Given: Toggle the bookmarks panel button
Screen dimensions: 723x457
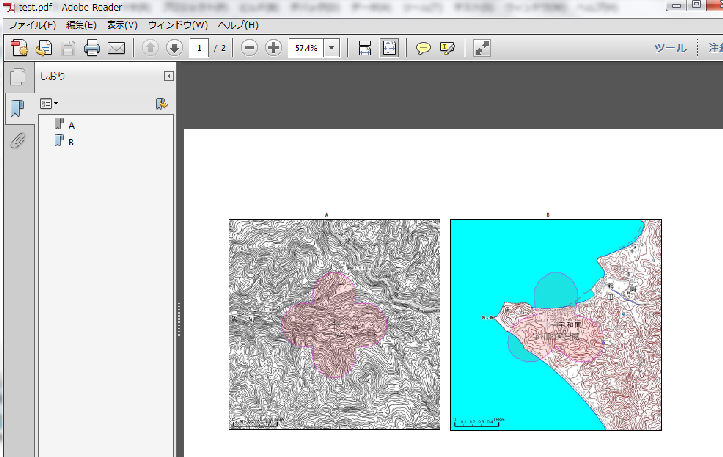Looking at the screenshot, I should (17, 109).
